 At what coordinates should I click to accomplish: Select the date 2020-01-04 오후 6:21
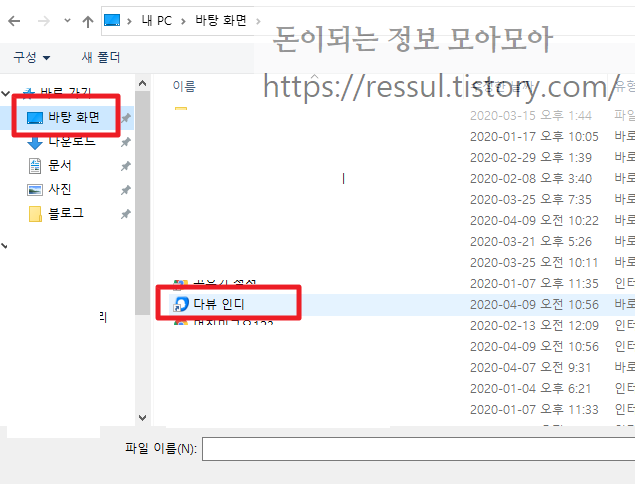[x=530, y=389]
